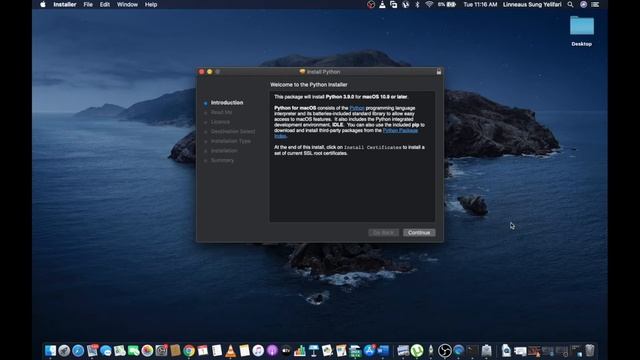Viewport: 640px width, 360px height.
Task: Click the user name Linnaeus Sung Yelifari
Action: (532, 4)
